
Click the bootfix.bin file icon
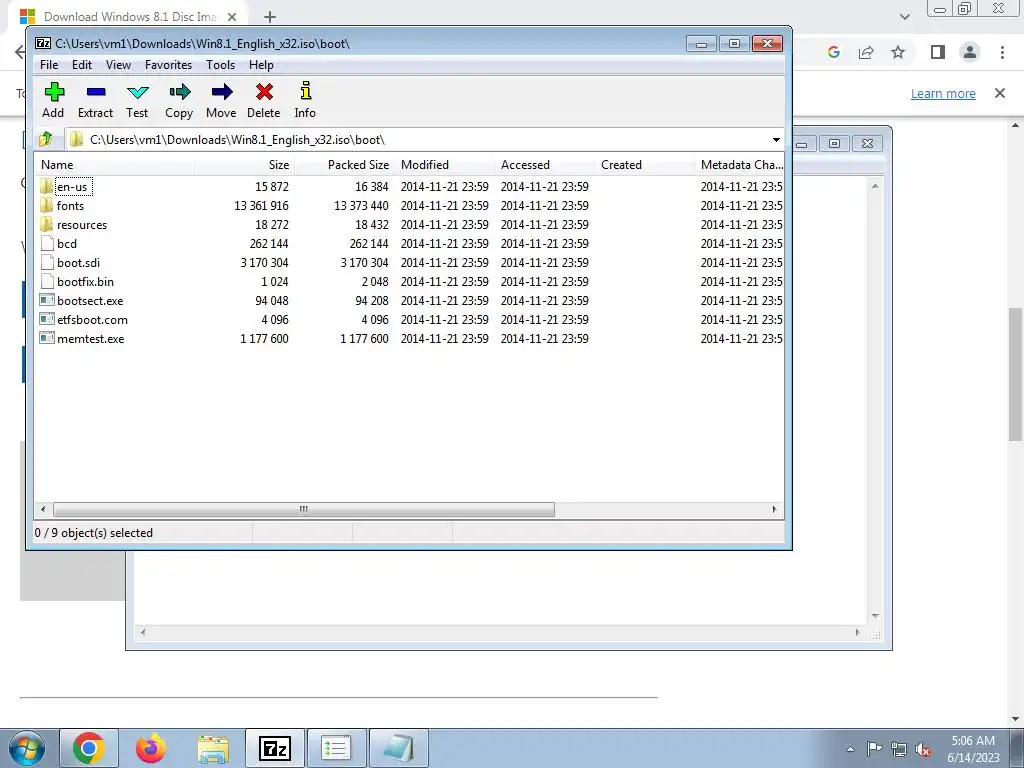(46, 281)
